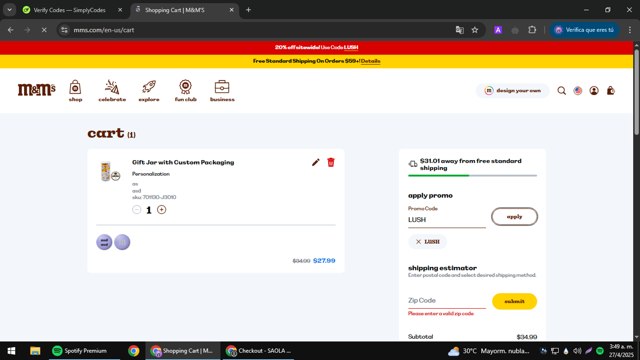Click design your own button

(x=513, y=91)
